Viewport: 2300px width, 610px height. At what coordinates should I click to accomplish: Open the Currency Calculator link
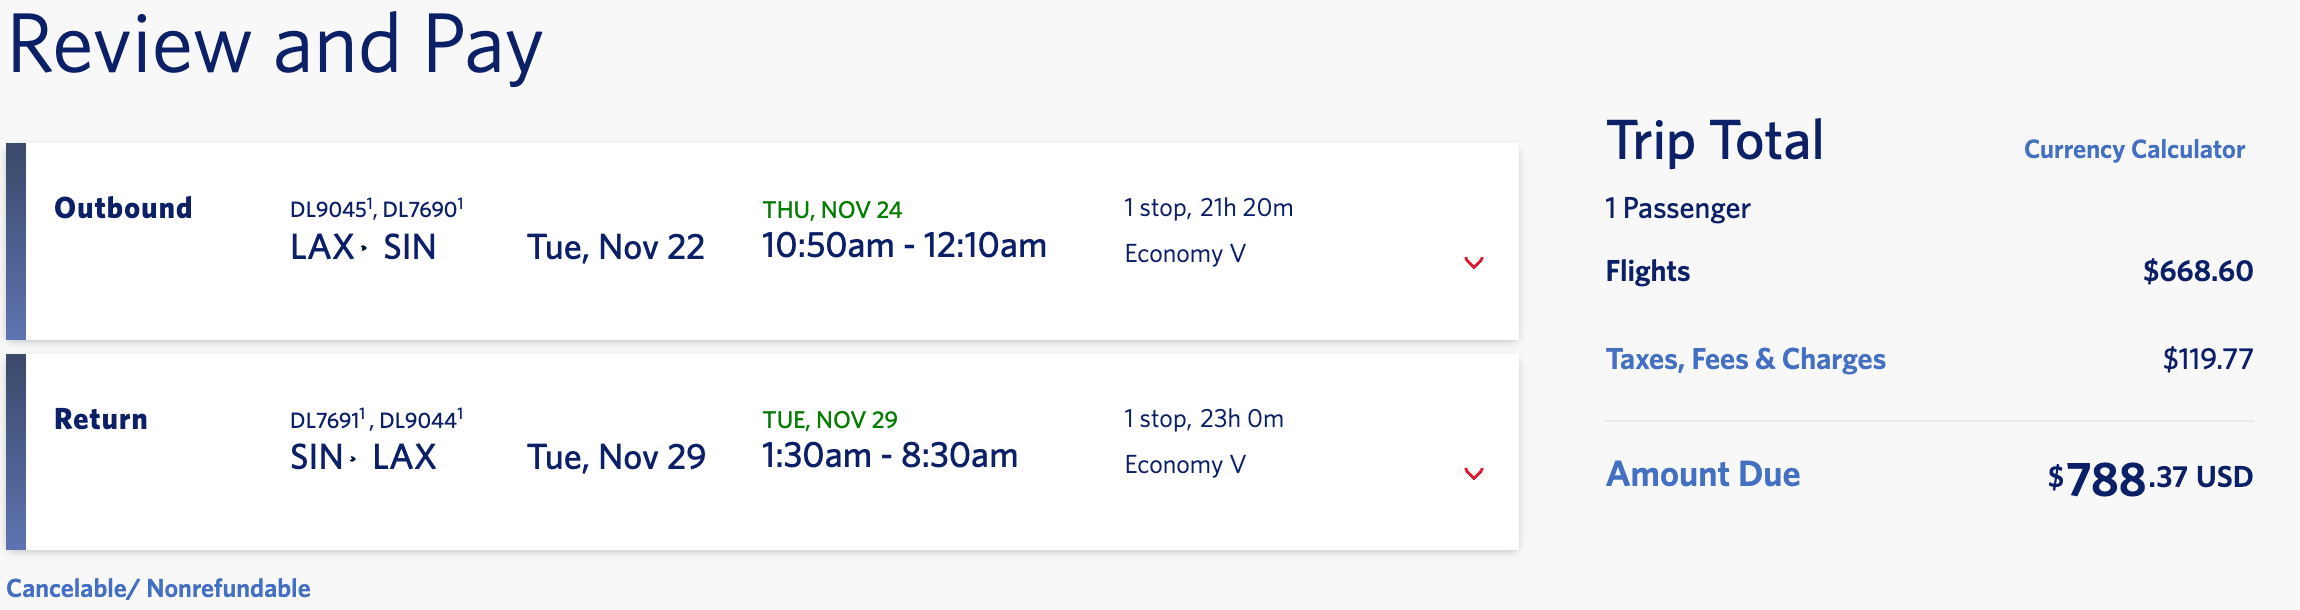2134,150
